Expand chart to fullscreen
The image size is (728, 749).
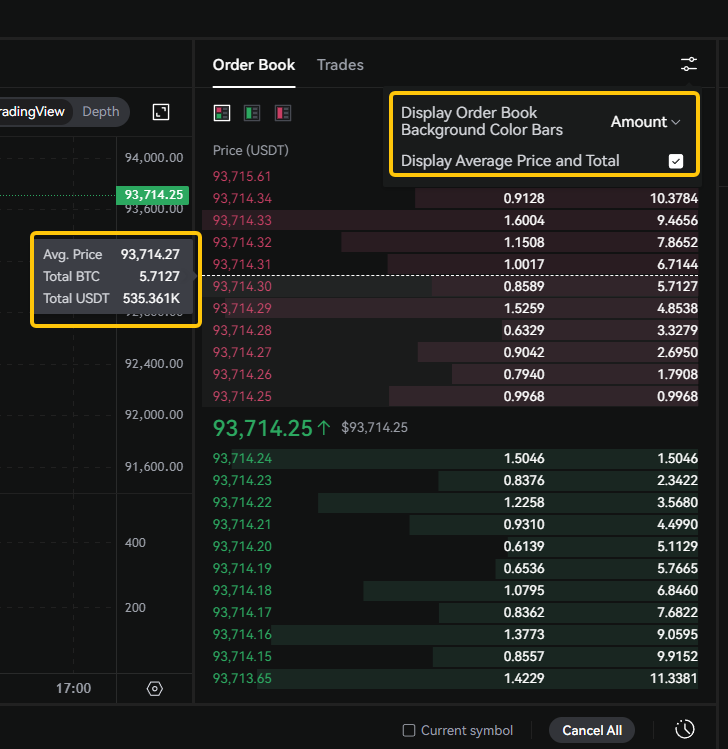(x=161, y=112)
